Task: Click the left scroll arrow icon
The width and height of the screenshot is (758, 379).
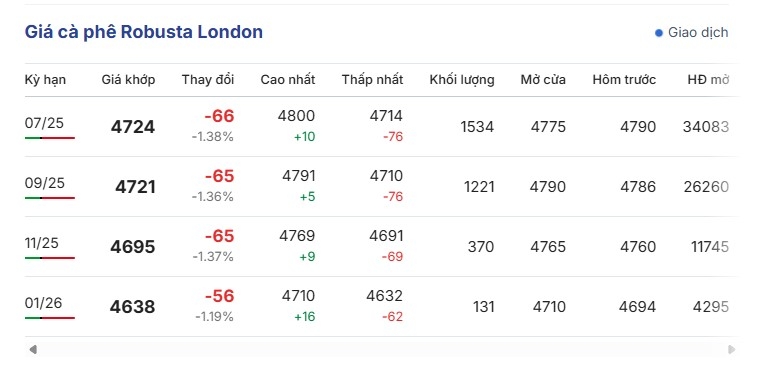Action: 33,349
